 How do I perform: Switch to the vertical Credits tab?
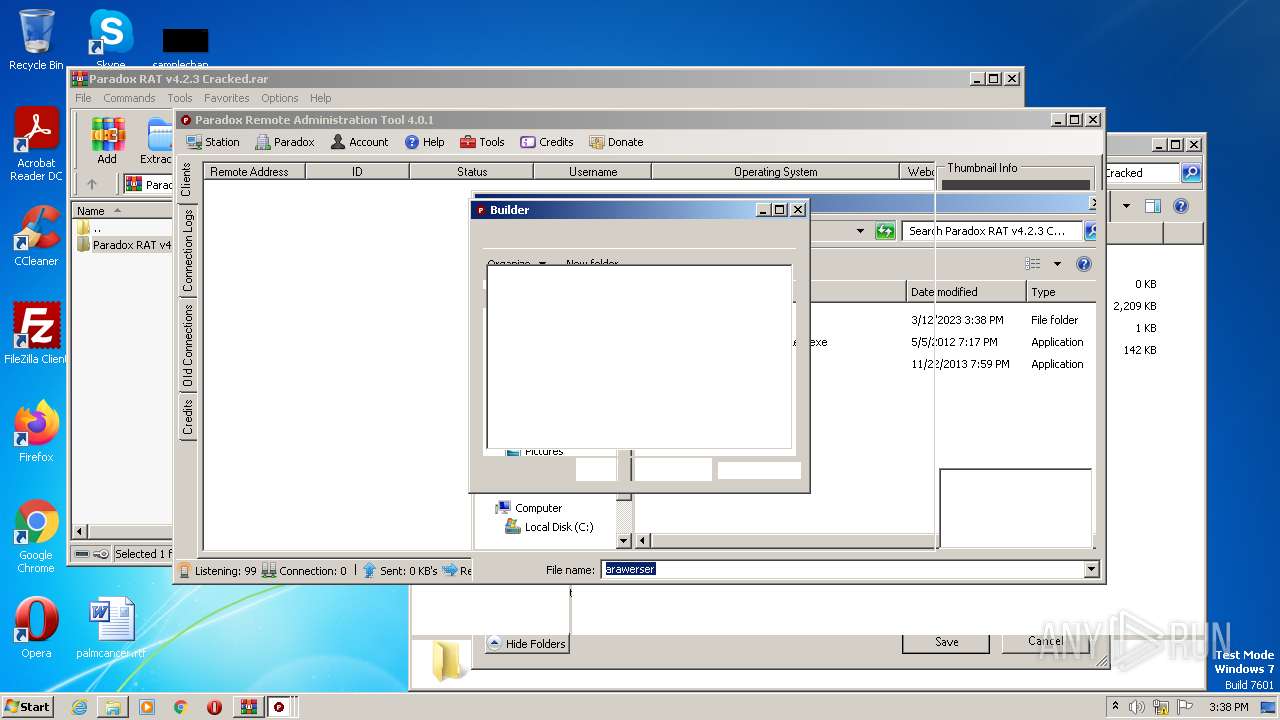click(x=186, y=416)
